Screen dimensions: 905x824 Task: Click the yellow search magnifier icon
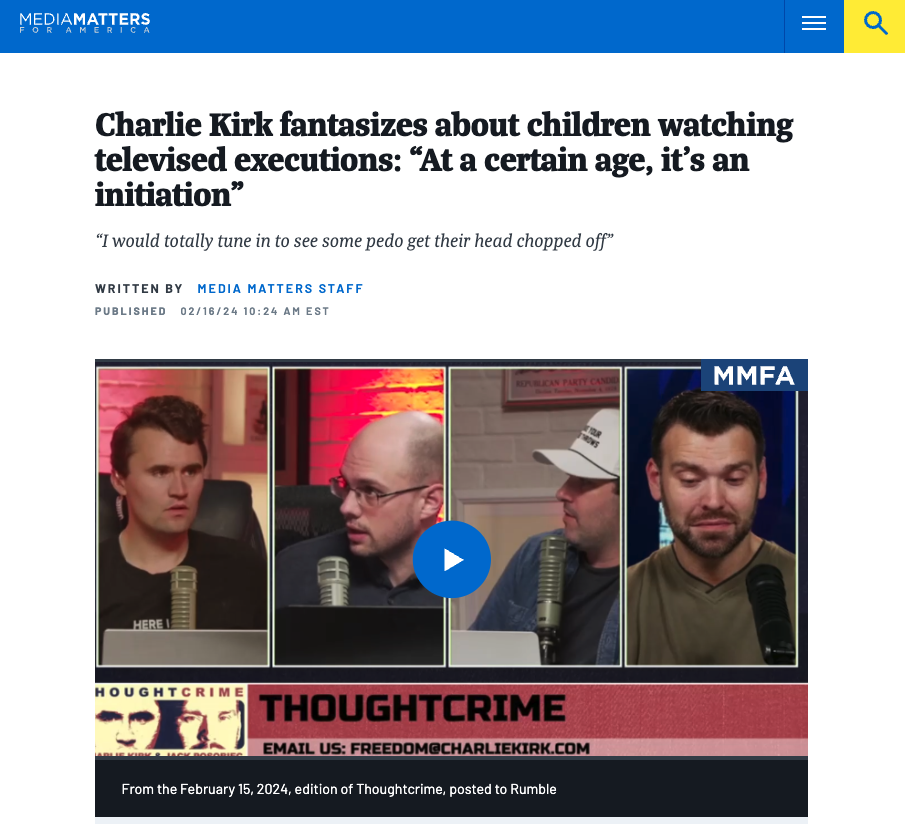pos(874,24)
